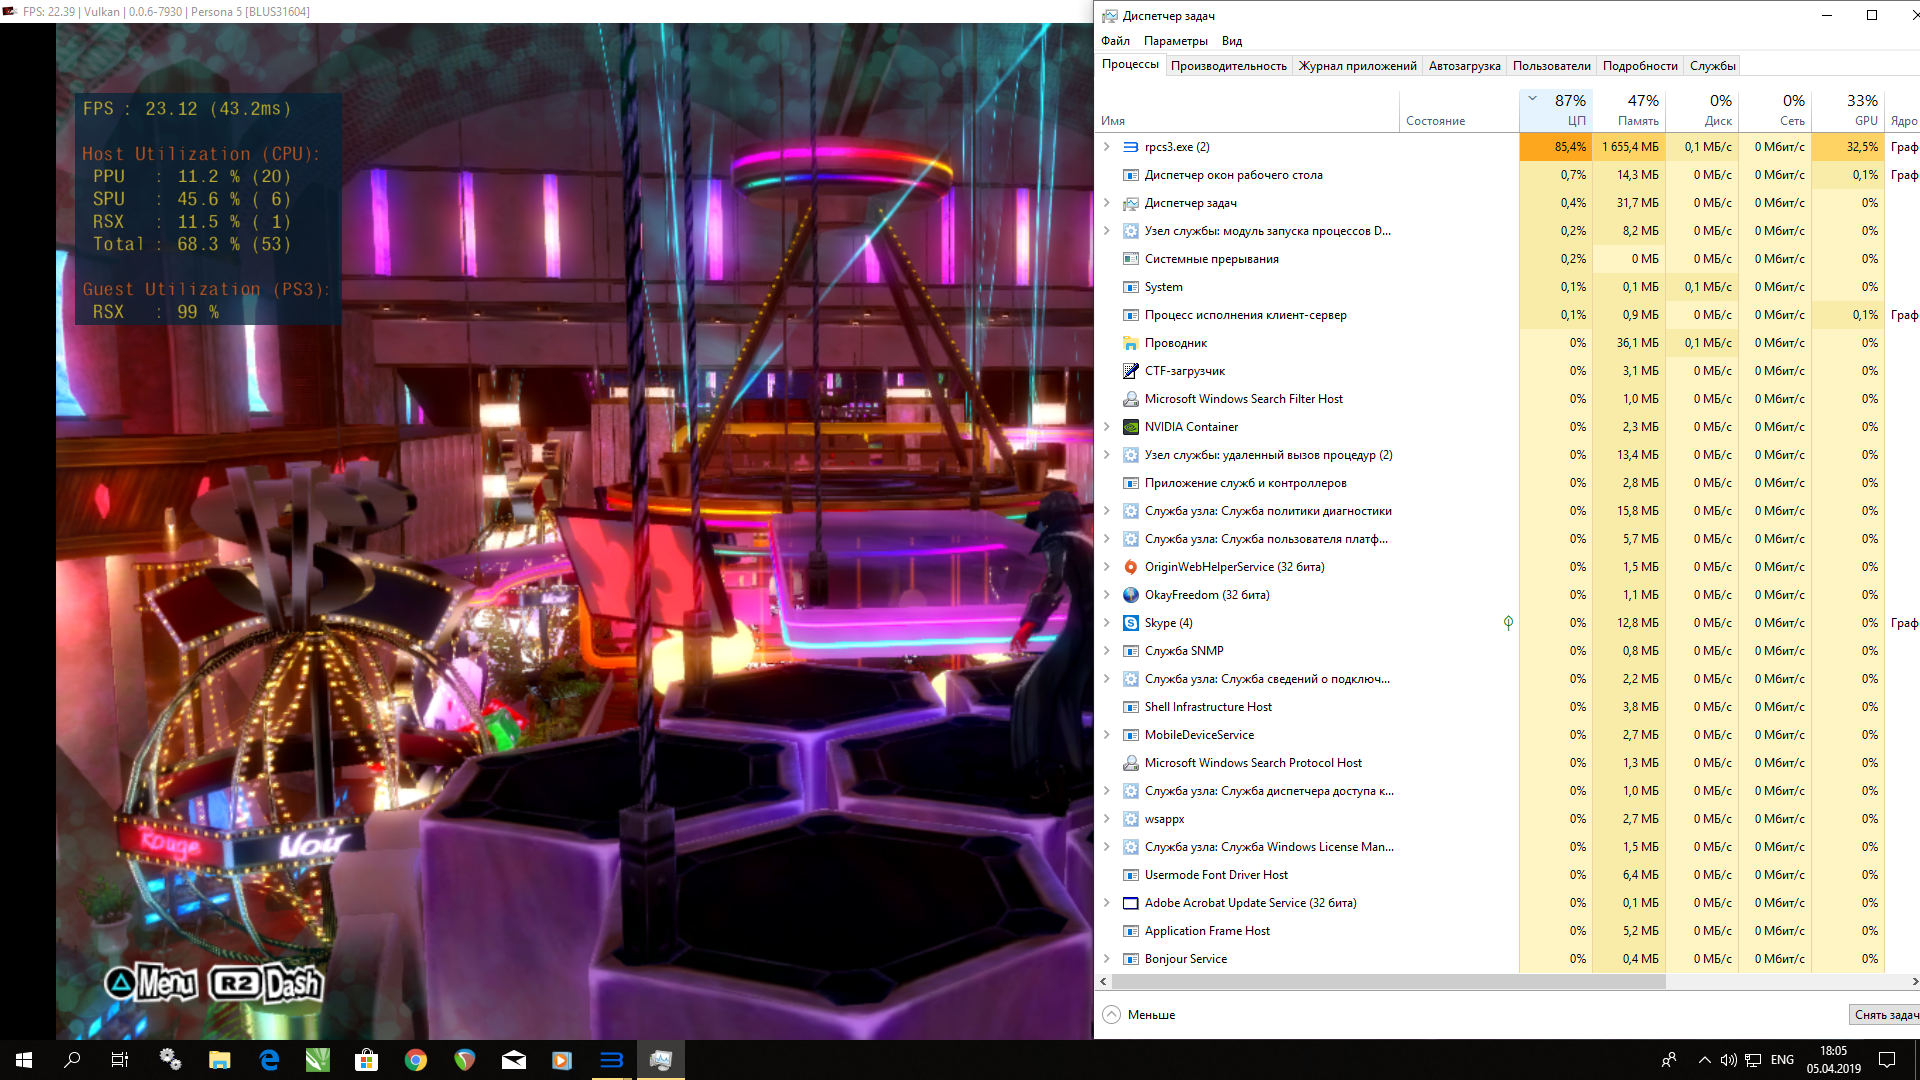Click the horizontal scrollbar under process list

click(1390, 982)
